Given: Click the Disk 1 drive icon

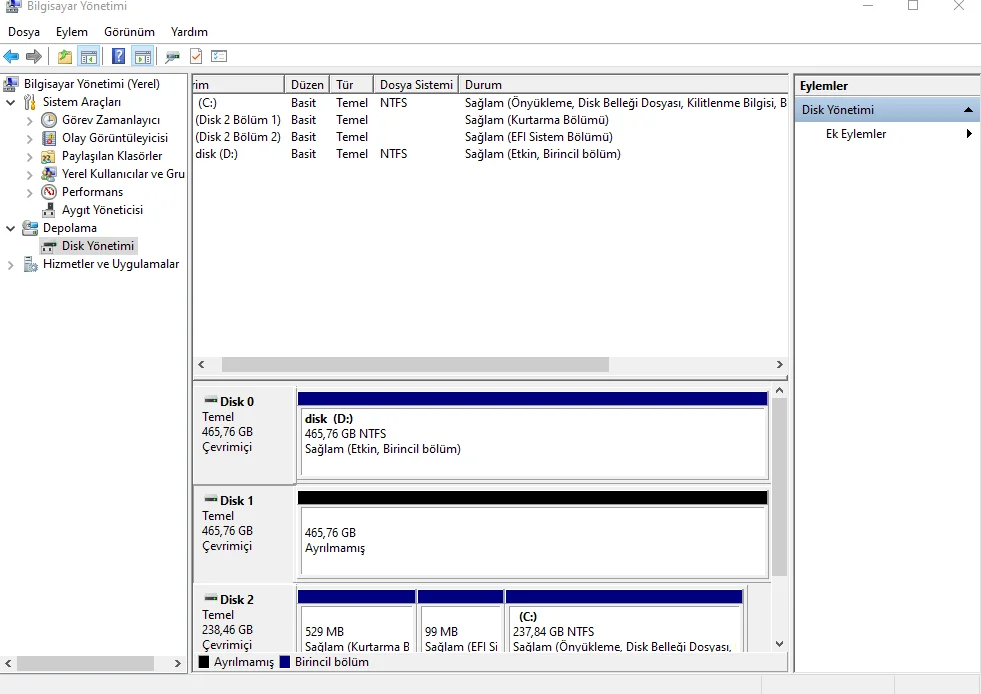Looking at the screenshot, I should click(x=211, y=499).
